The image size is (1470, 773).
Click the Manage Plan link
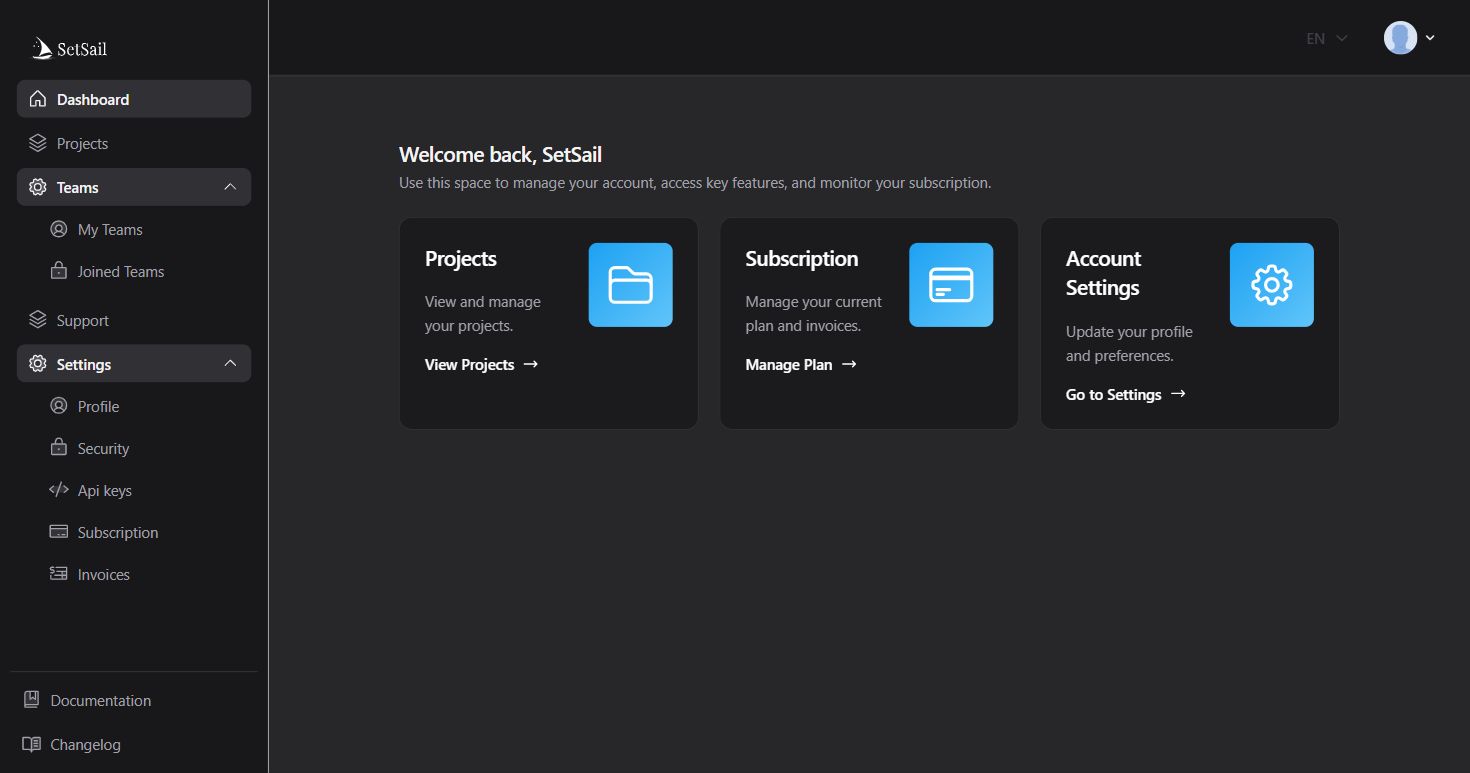(x=800, y=364)
